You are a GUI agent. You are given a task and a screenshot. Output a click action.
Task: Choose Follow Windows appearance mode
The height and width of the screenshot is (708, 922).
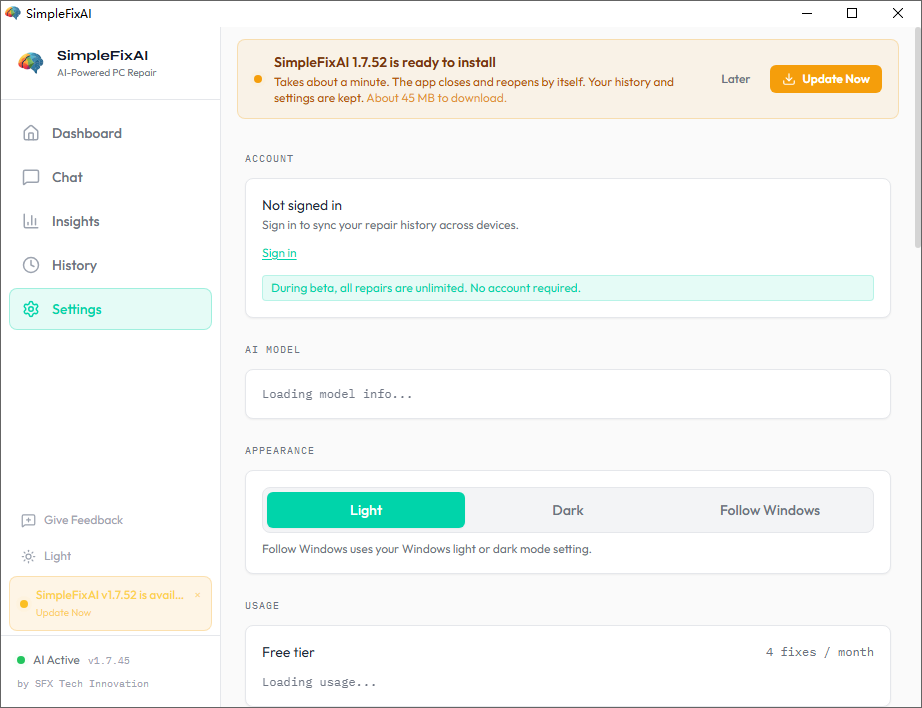[x=770, y=510]
